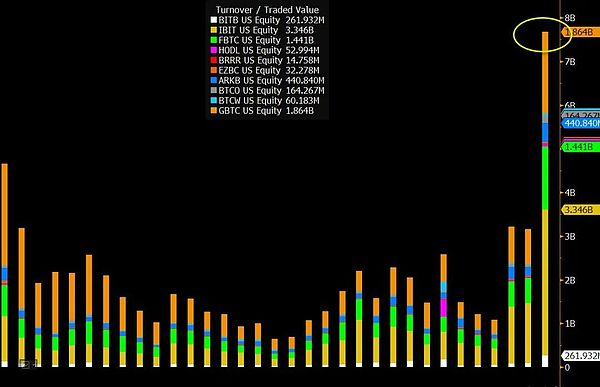
Task: Click the blue ARKB segment of the tallest bar
Action: (545, 132)
